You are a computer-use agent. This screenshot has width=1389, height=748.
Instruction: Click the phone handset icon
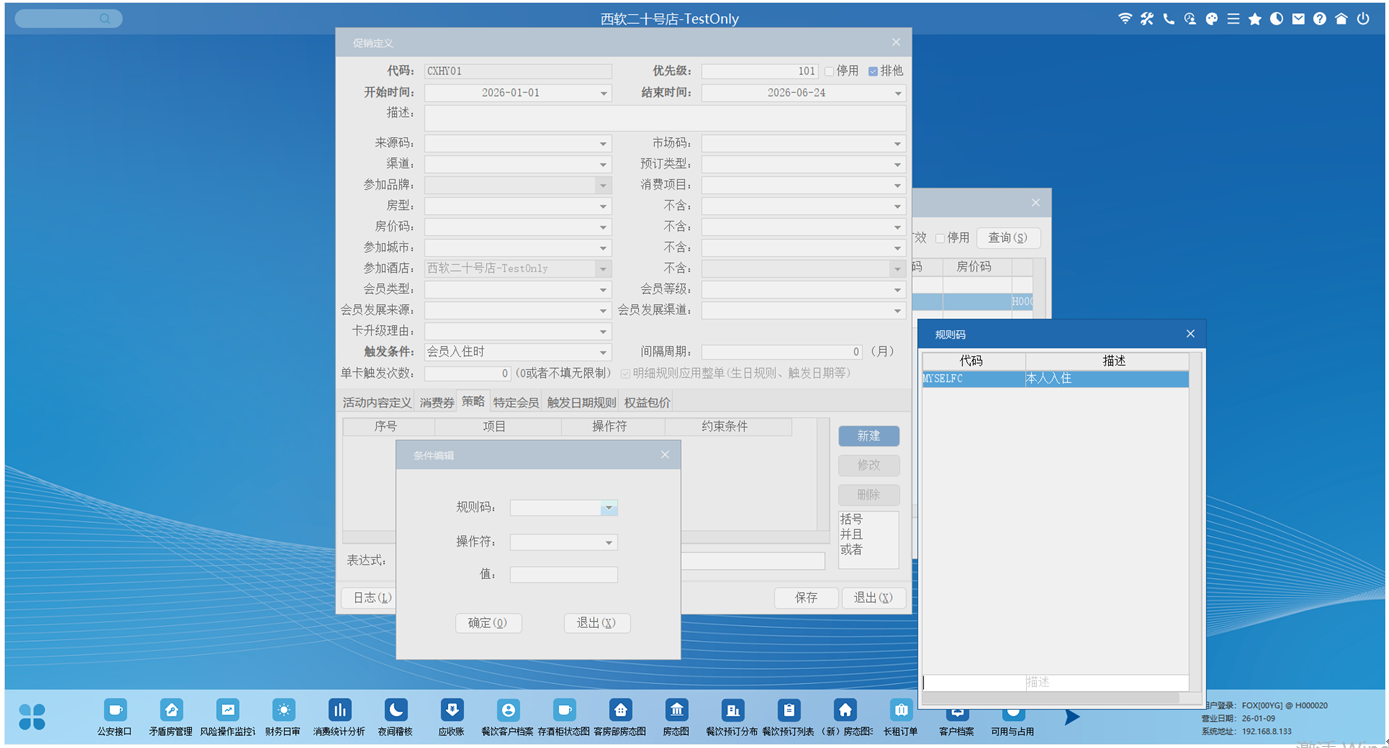point(1168,18)
